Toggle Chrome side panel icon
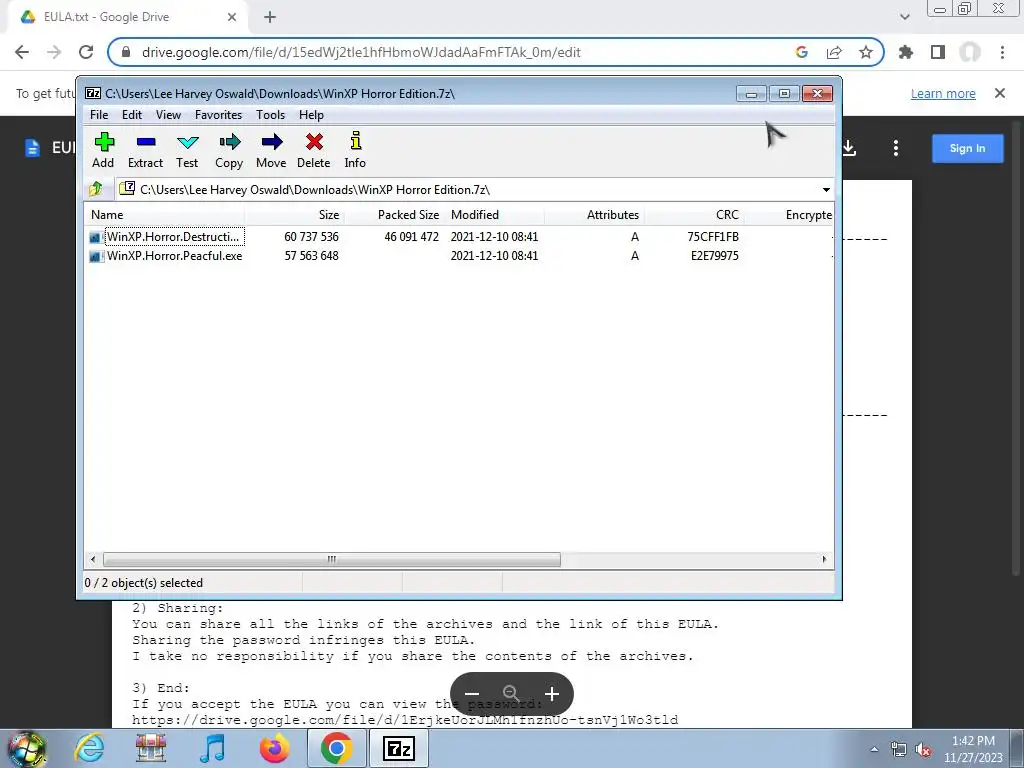This screenshot has width=1024, height=768. click(938, 52)
